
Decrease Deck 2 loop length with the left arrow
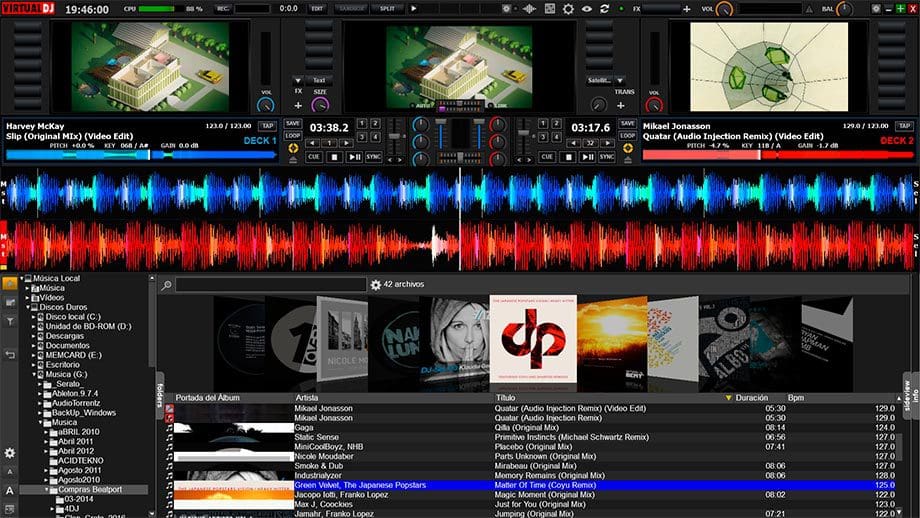(x=573, y=143)
